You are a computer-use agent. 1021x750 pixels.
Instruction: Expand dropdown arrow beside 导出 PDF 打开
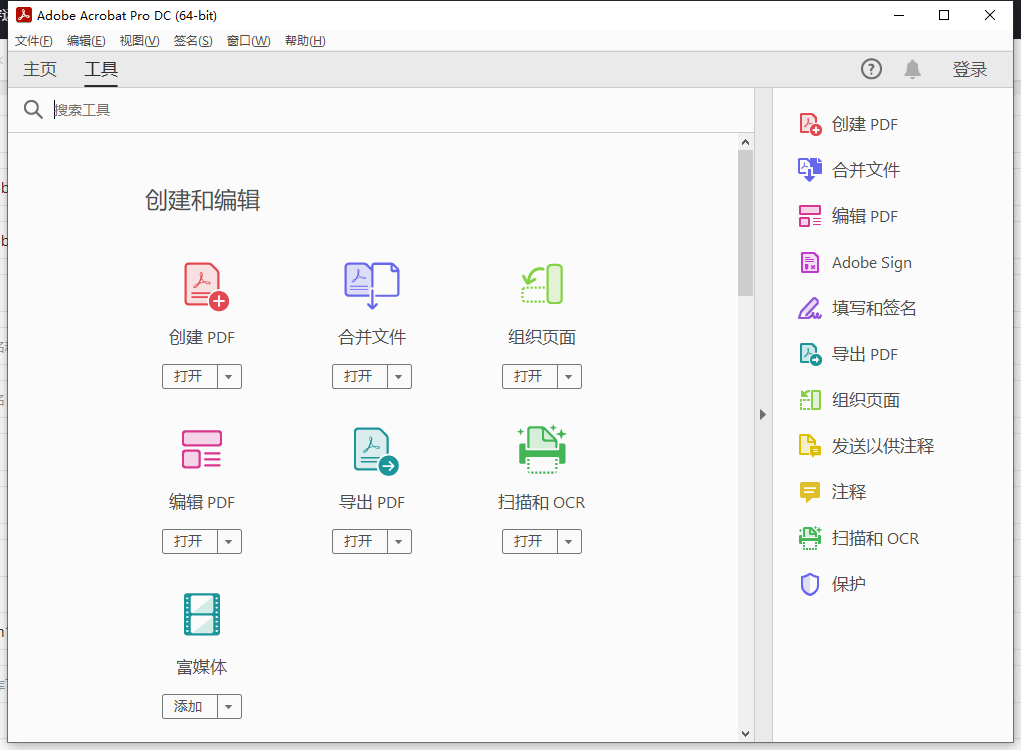(399, 542)
